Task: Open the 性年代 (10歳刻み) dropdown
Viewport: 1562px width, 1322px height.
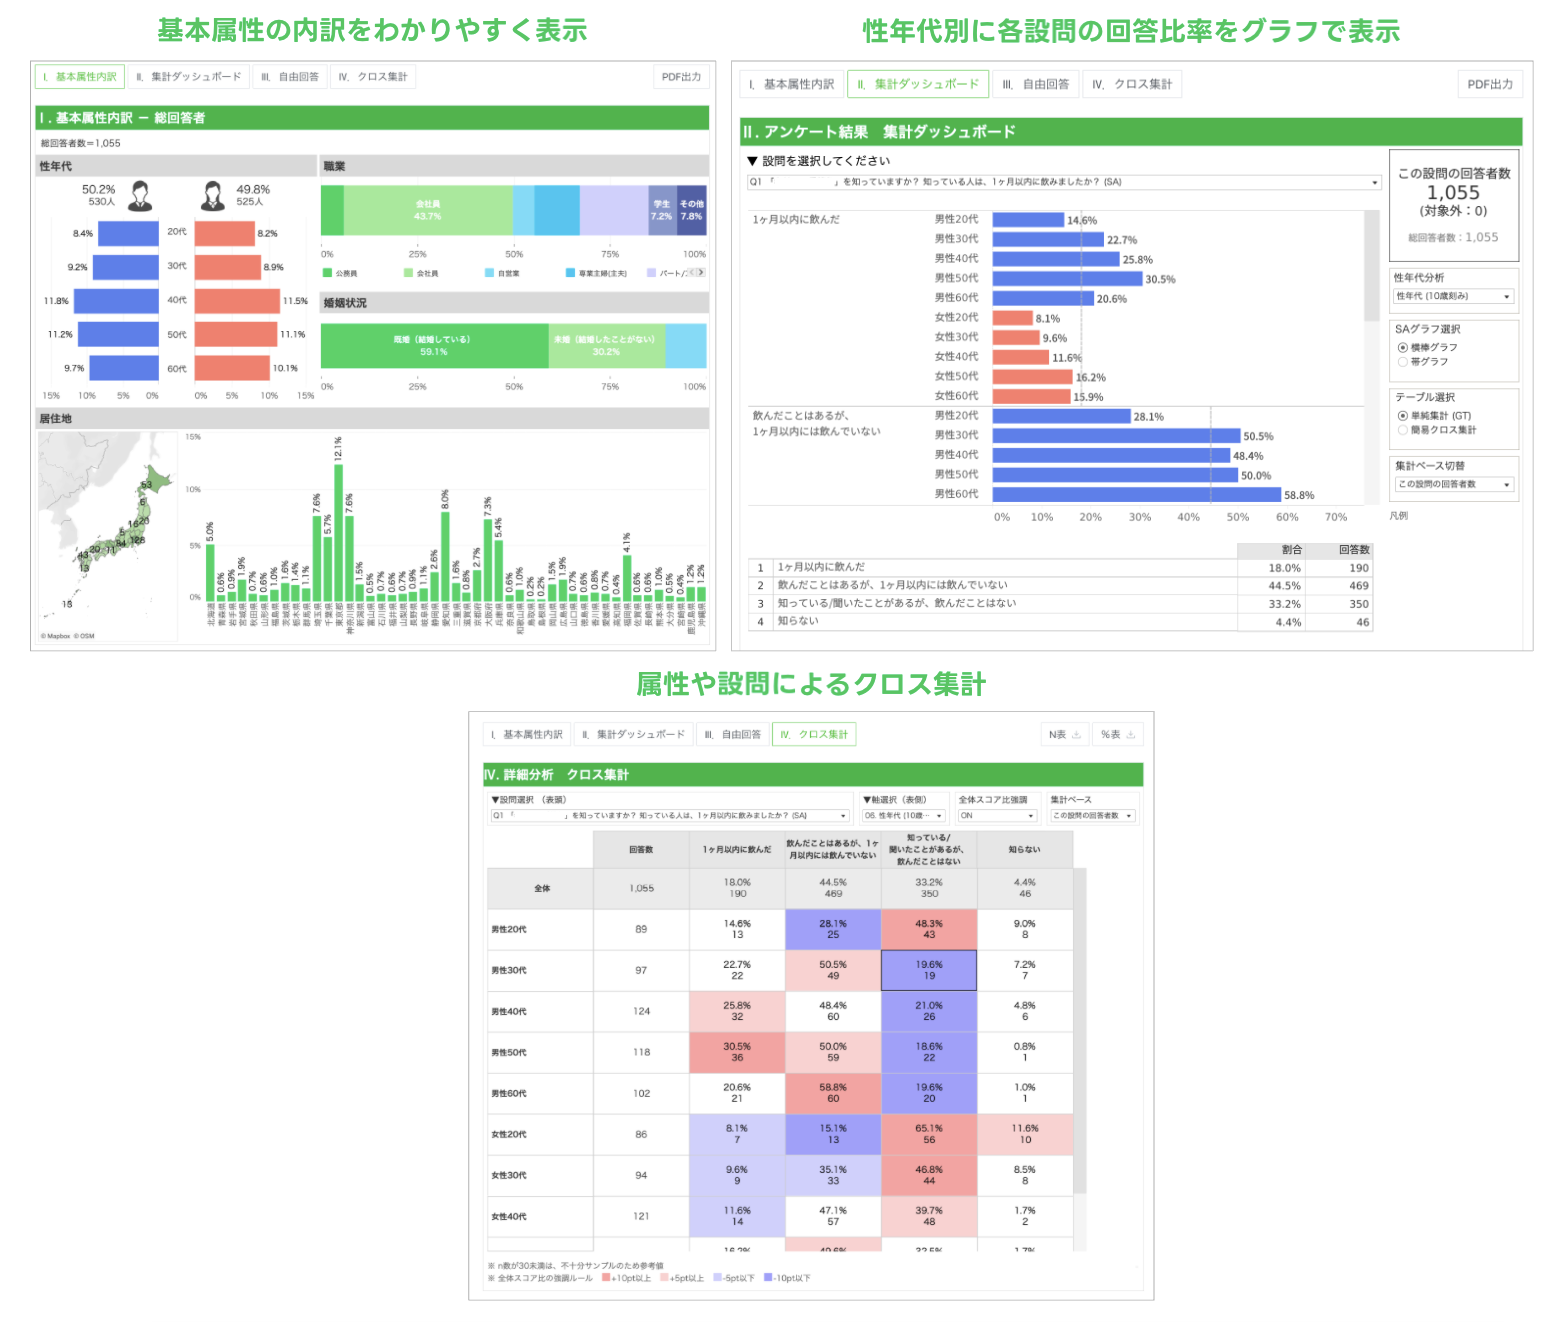Action: pos(1454,296)
